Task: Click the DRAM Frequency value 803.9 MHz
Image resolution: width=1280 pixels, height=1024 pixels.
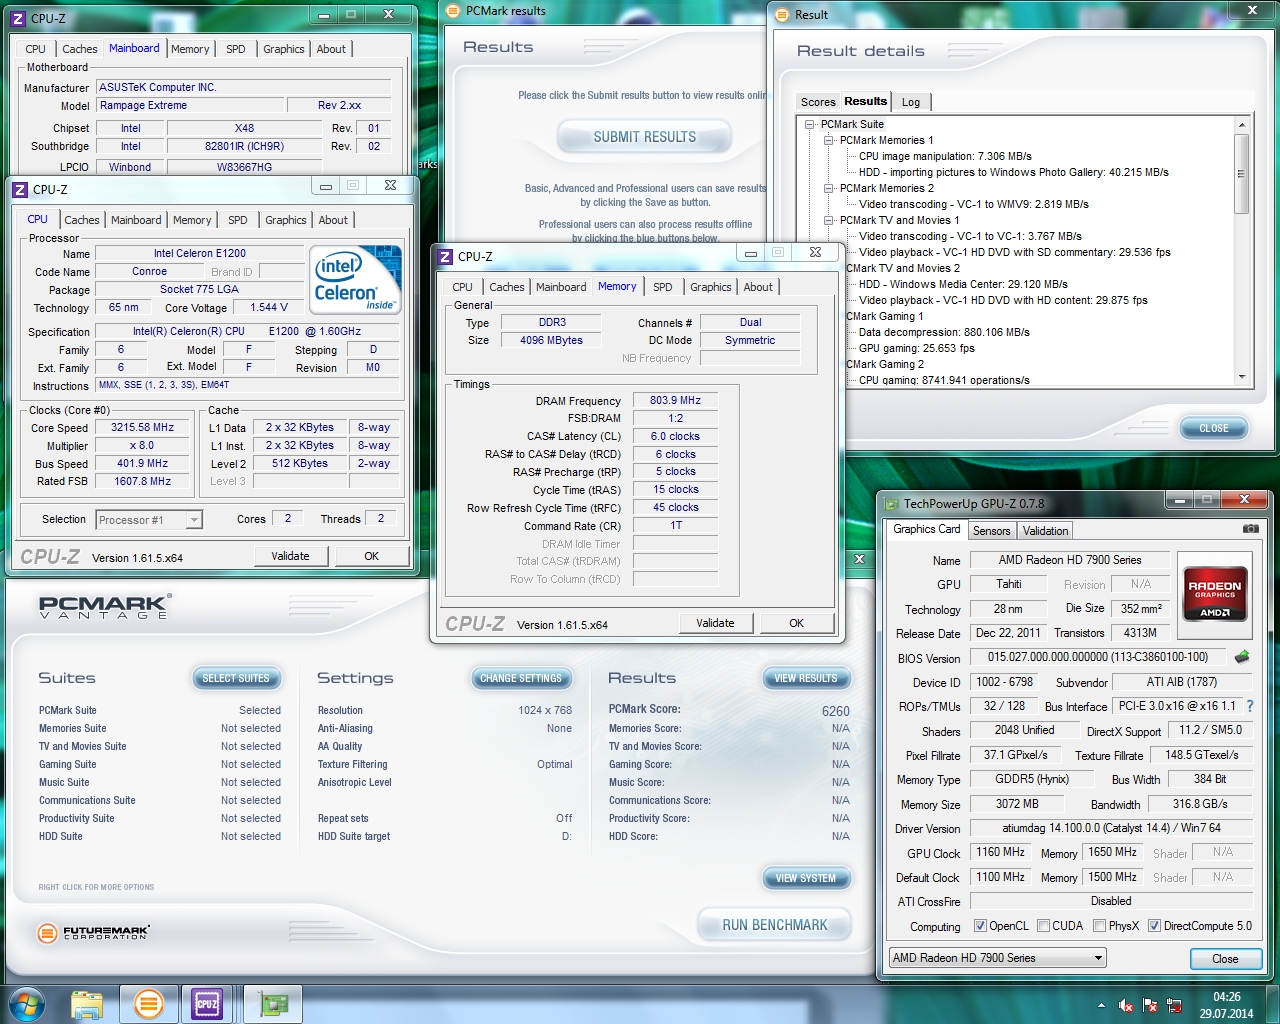Action: (x=675, y=400)
